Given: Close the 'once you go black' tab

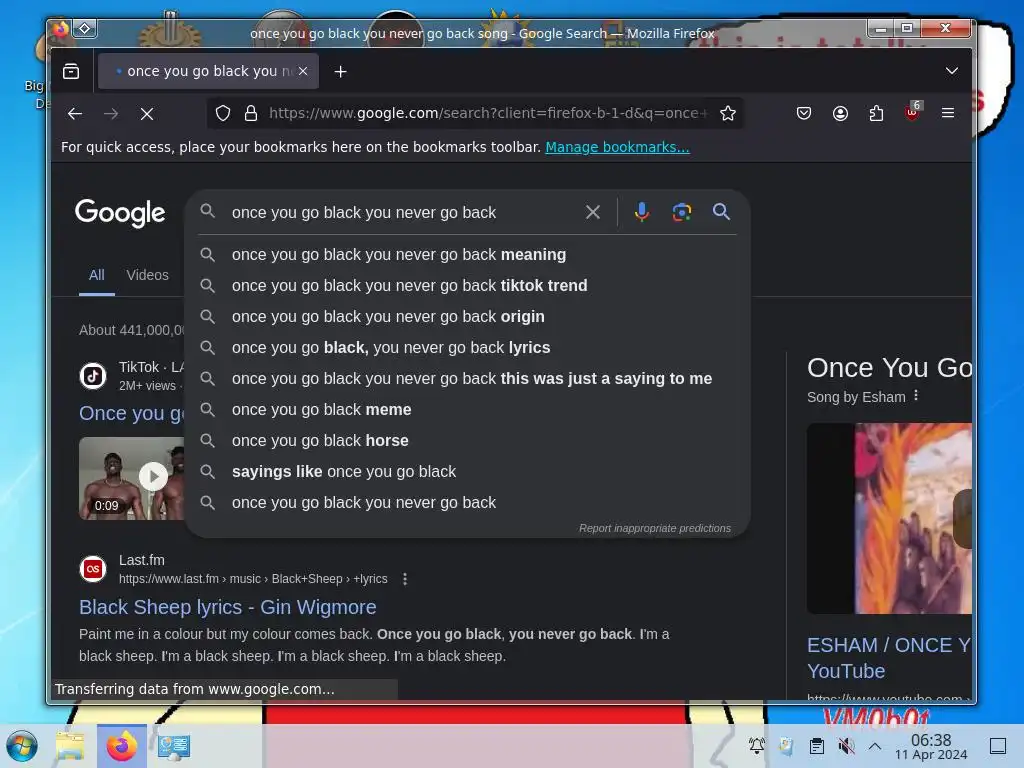Looking at the screenshot, I should click(303, 71).
